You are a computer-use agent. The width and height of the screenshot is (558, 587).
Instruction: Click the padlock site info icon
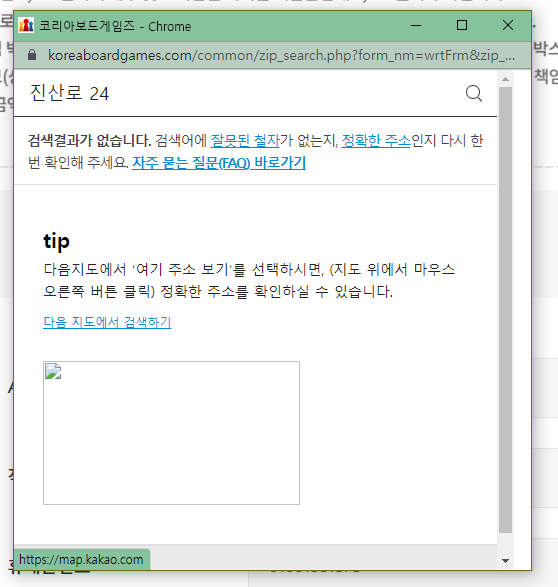pyautogui.click(x=32, y=55)
